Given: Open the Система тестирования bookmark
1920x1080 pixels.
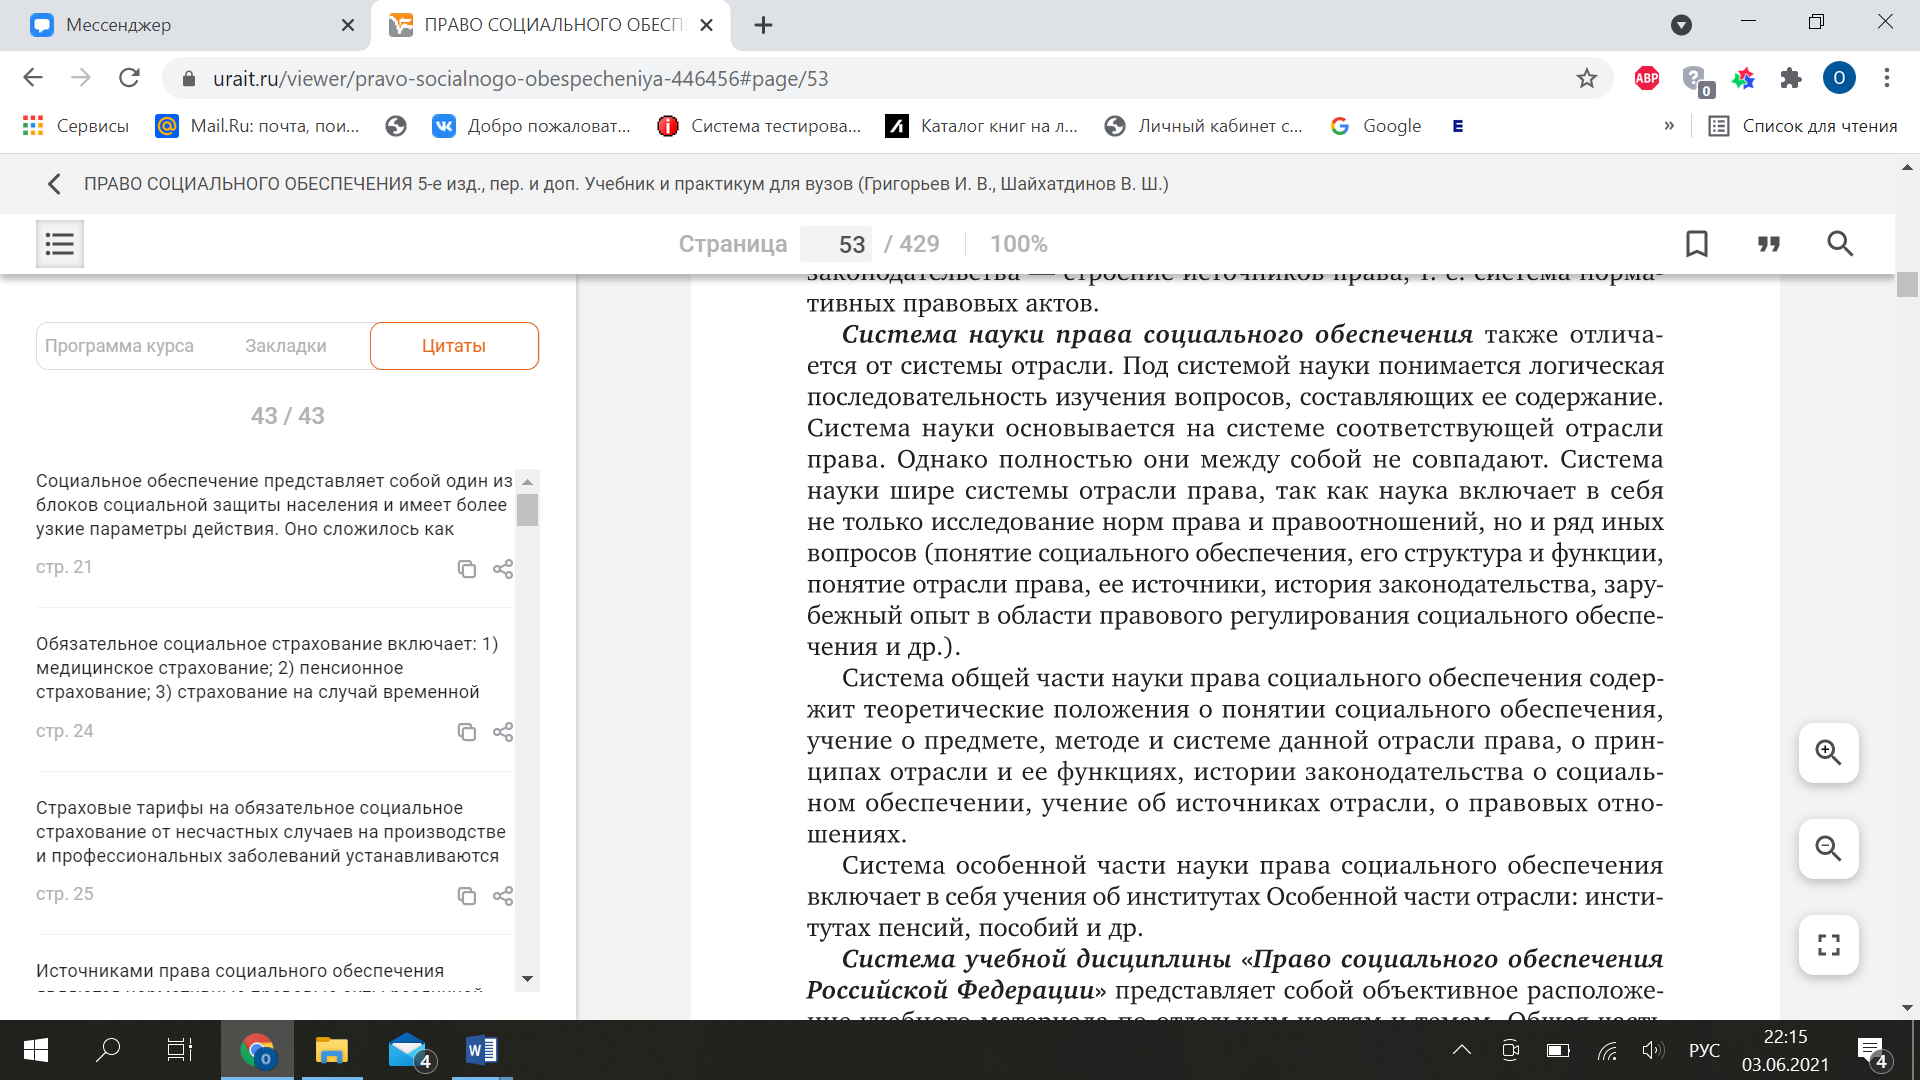Looking at the screenshot, I should (759, 126).
